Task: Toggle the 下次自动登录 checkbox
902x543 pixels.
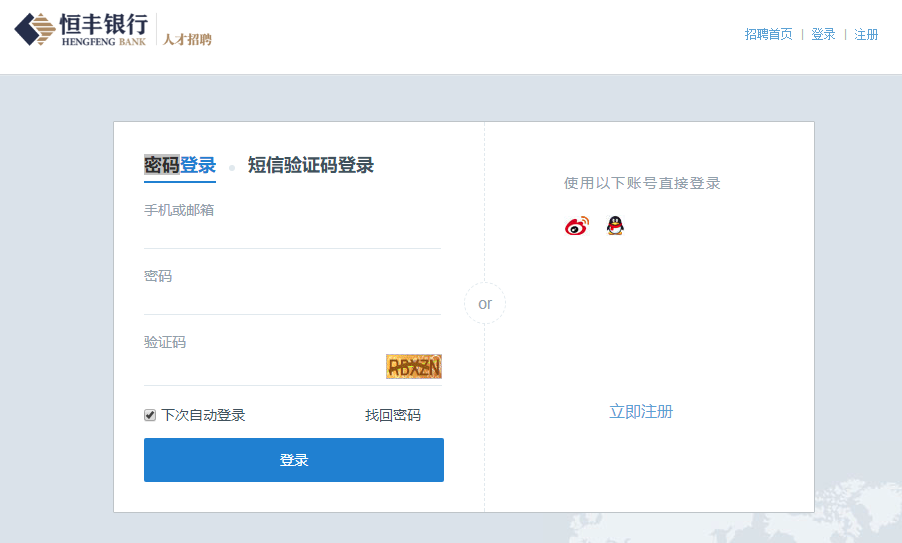Action: tap(150, 415)
